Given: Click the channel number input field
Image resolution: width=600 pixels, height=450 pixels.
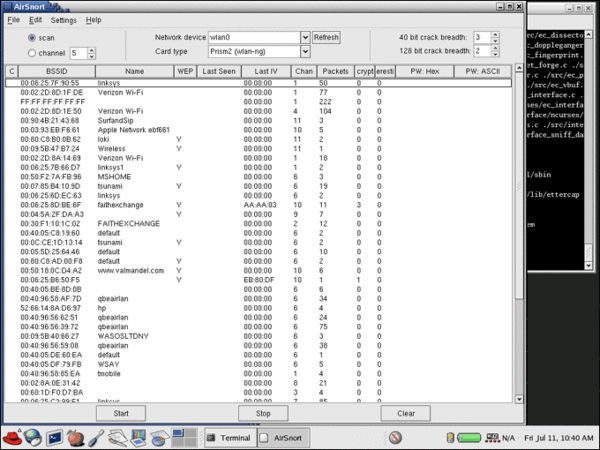Looking at the screenshot, I should (79, 53).
